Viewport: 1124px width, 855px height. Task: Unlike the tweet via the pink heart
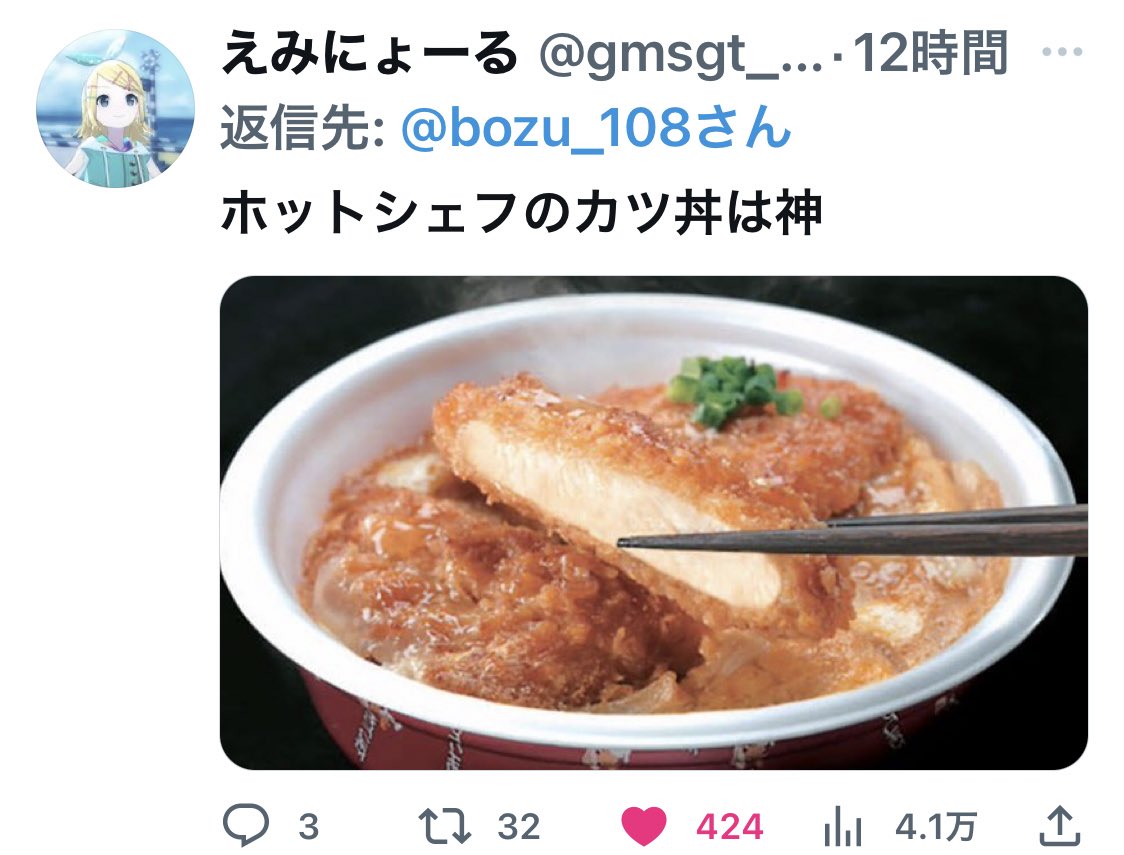[x=643, y=826]
